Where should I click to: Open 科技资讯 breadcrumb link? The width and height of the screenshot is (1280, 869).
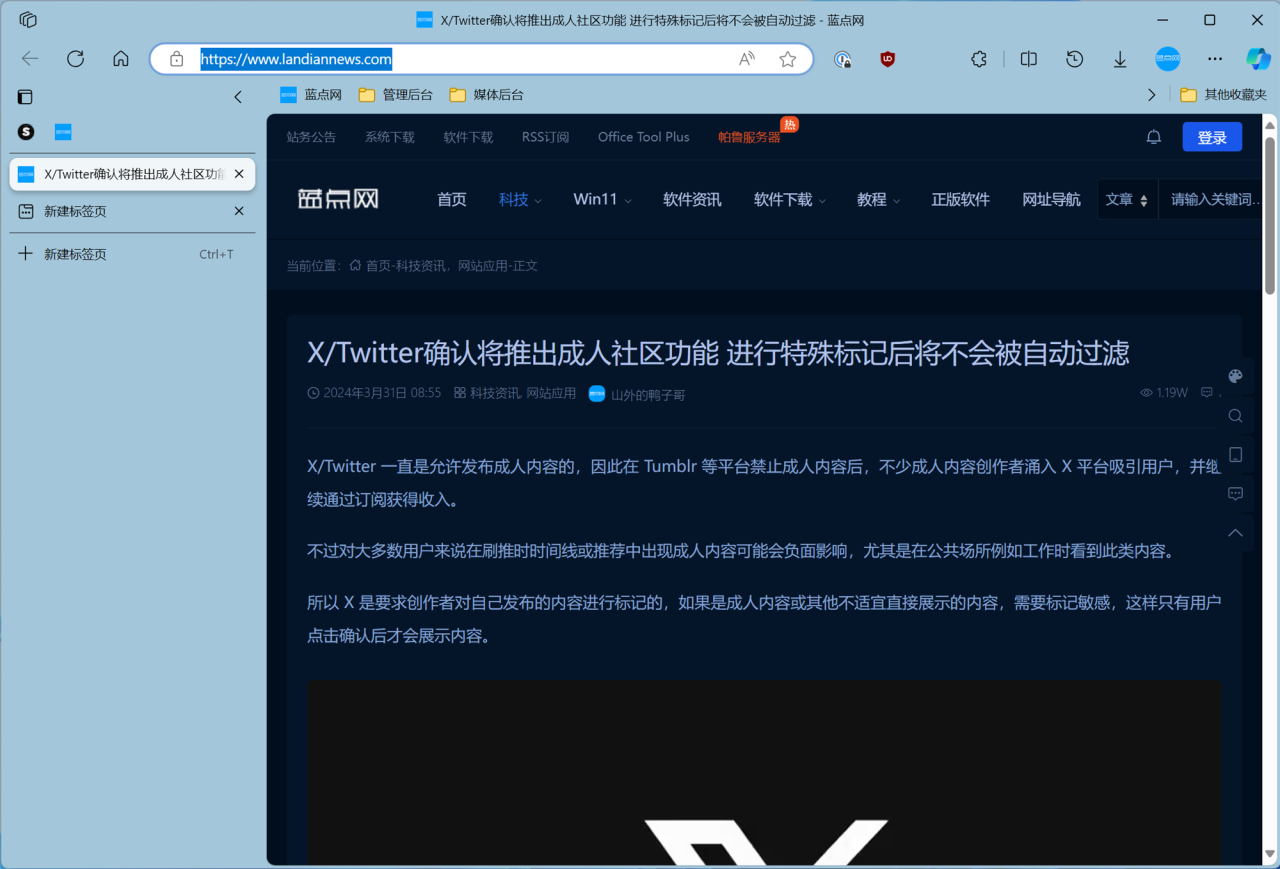(421, 266)
